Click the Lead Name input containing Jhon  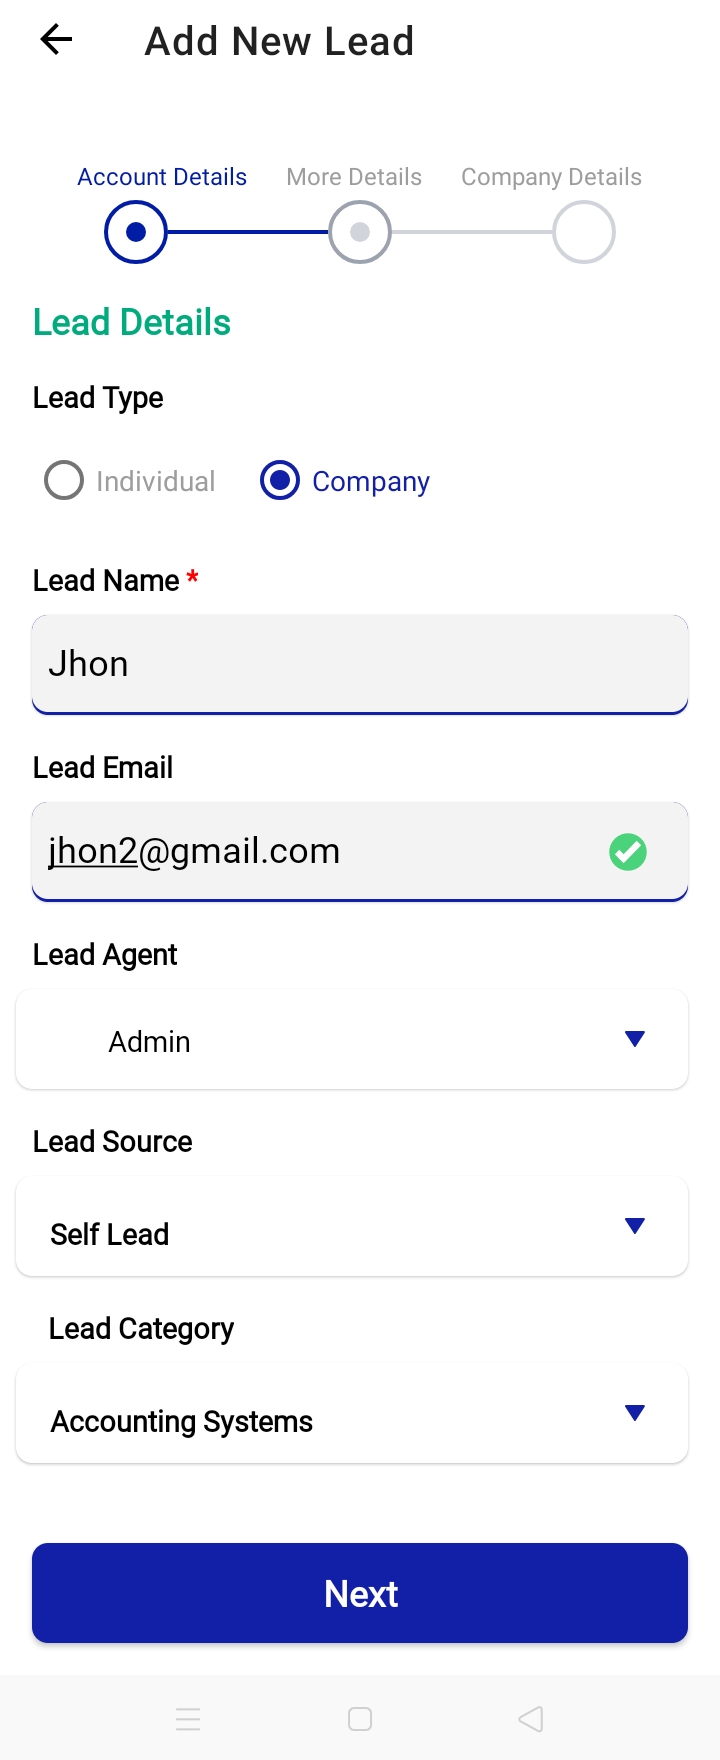coord(359,664)
